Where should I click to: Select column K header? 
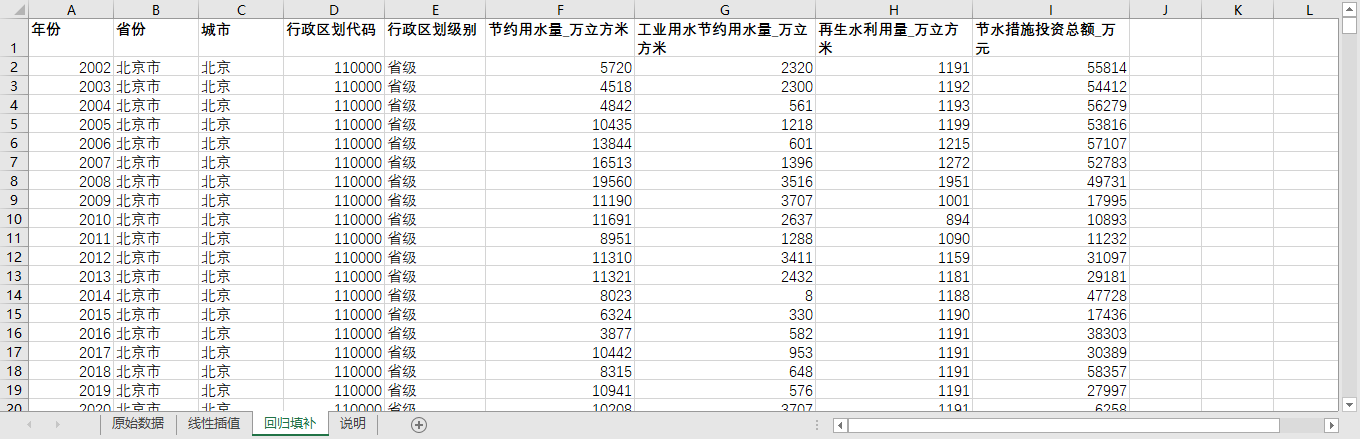(1238, 9)
